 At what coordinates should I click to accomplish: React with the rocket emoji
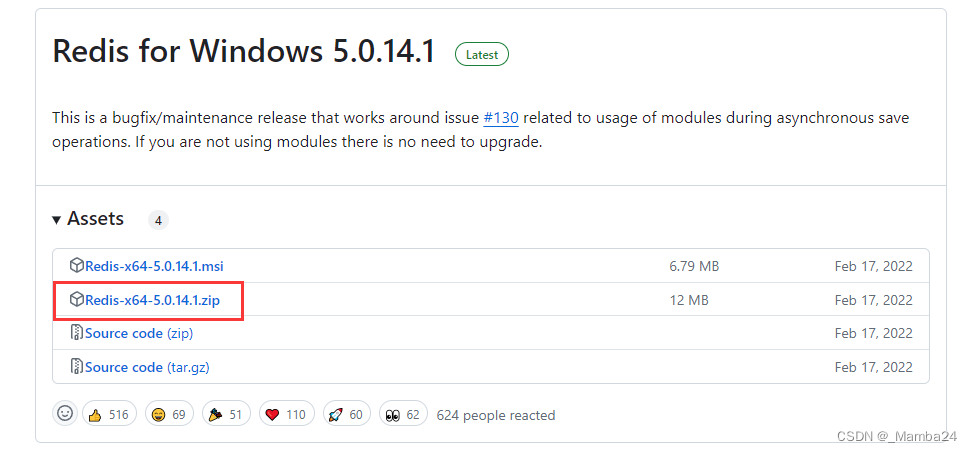click(x=346, y=414)
